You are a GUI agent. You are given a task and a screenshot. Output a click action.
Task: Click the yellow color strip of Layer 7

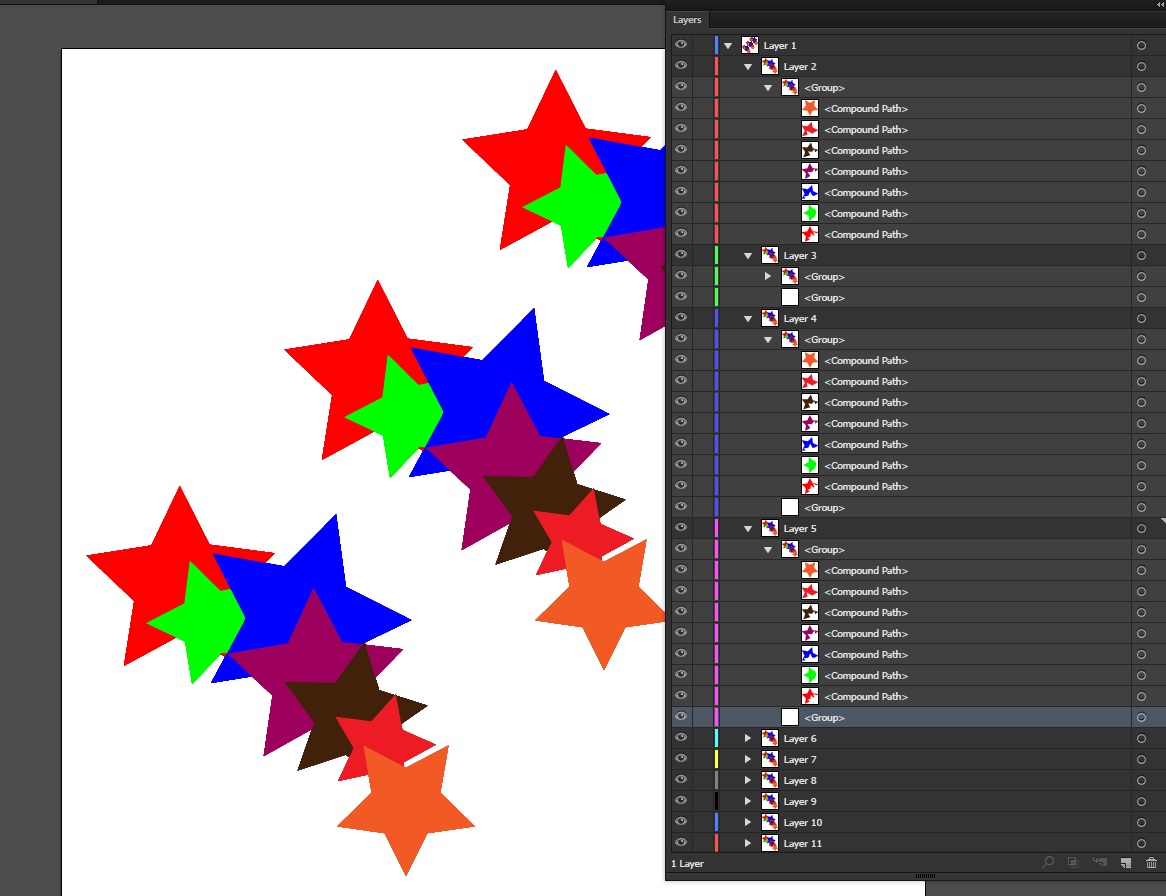pos(717,760)
